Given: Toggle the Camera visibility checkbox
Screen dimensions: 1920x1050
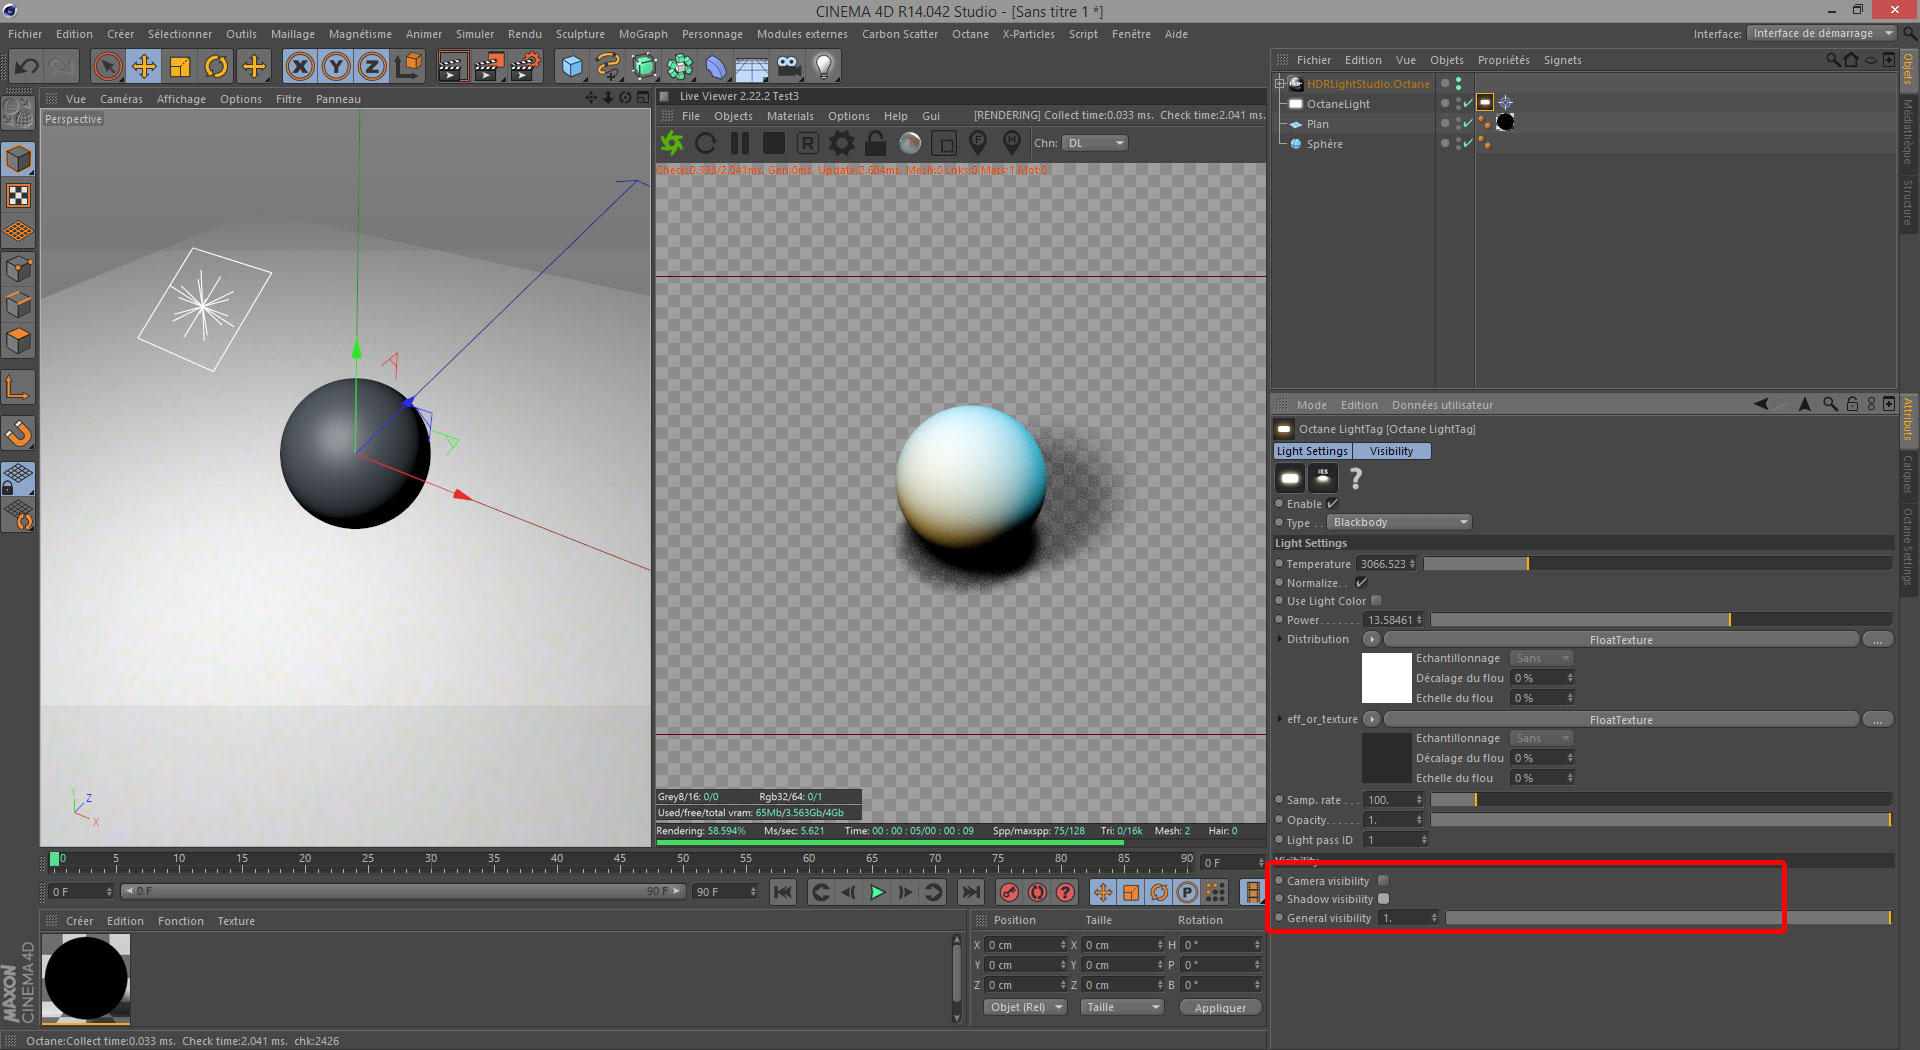Looking at the screenshot, I should pos(1383,881).
